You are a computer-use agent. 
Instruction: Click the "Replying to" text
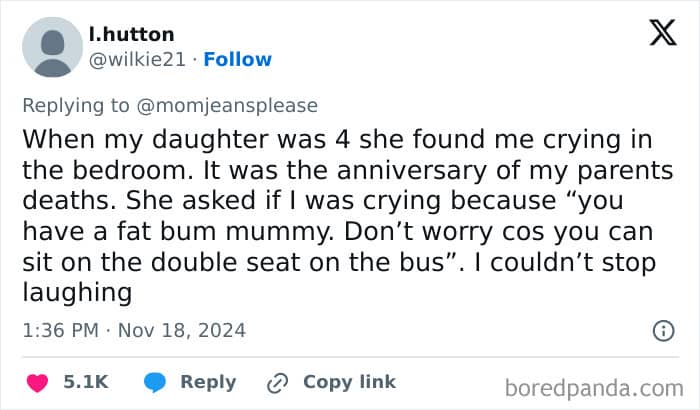(x=73, y=105)
